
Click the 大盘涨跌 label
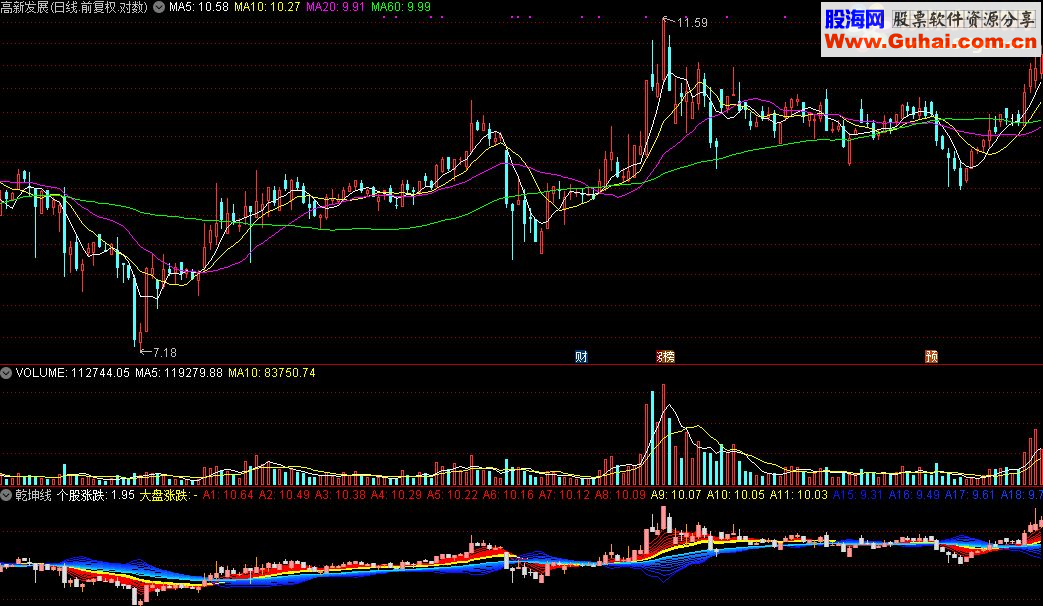coord(164,496)
